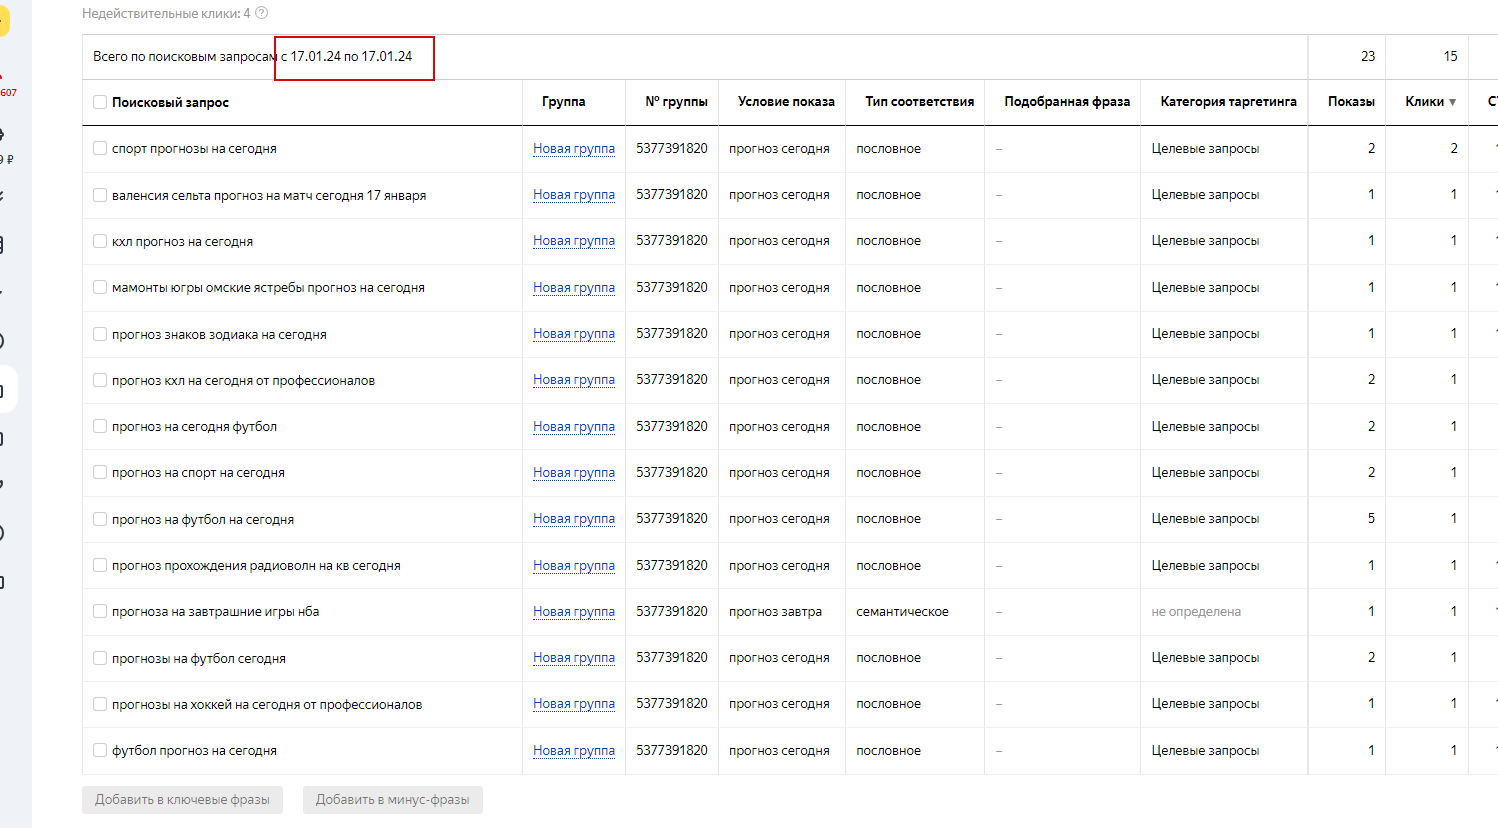Mark the 'футбол прогноз на сегодня' row checkbox
The height and width of the screenshot is (828, 1498).
(100, 750)
